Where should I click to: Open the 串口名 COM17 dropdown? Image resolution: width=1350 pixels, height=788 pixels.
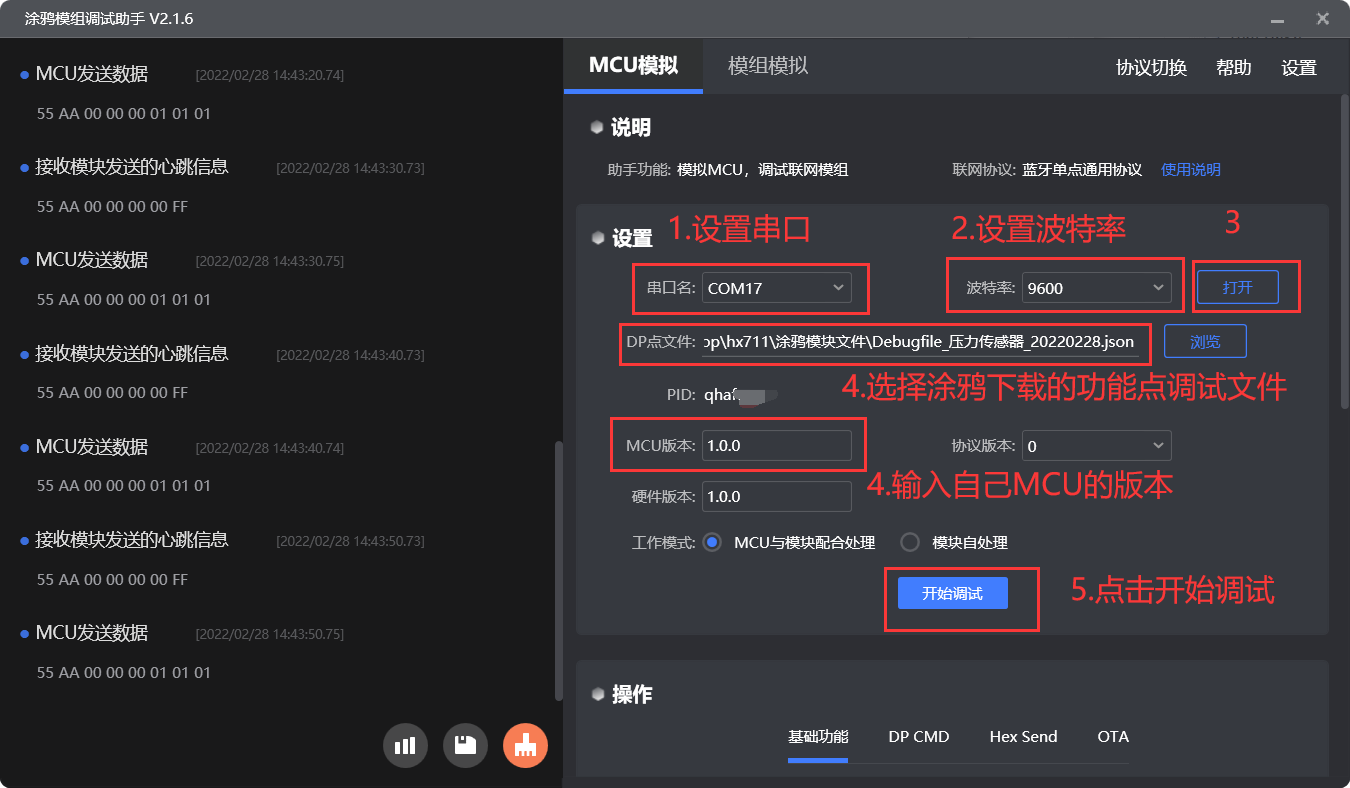click(x=777, y=288)
